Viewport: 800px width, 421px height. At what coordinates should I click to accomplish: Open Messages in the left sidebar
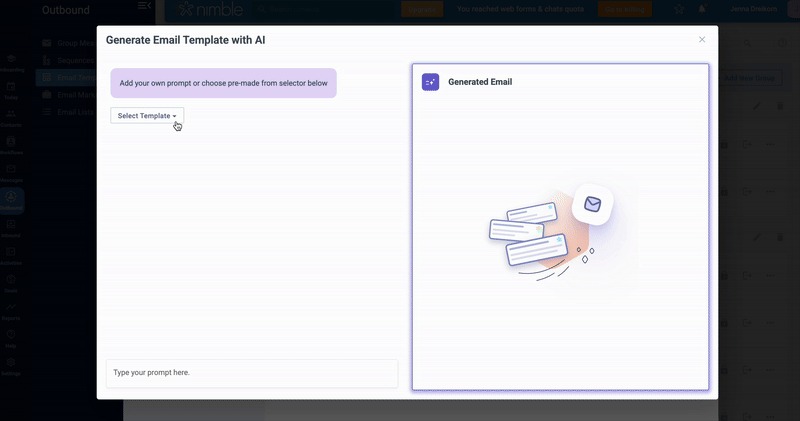[11, 174]
